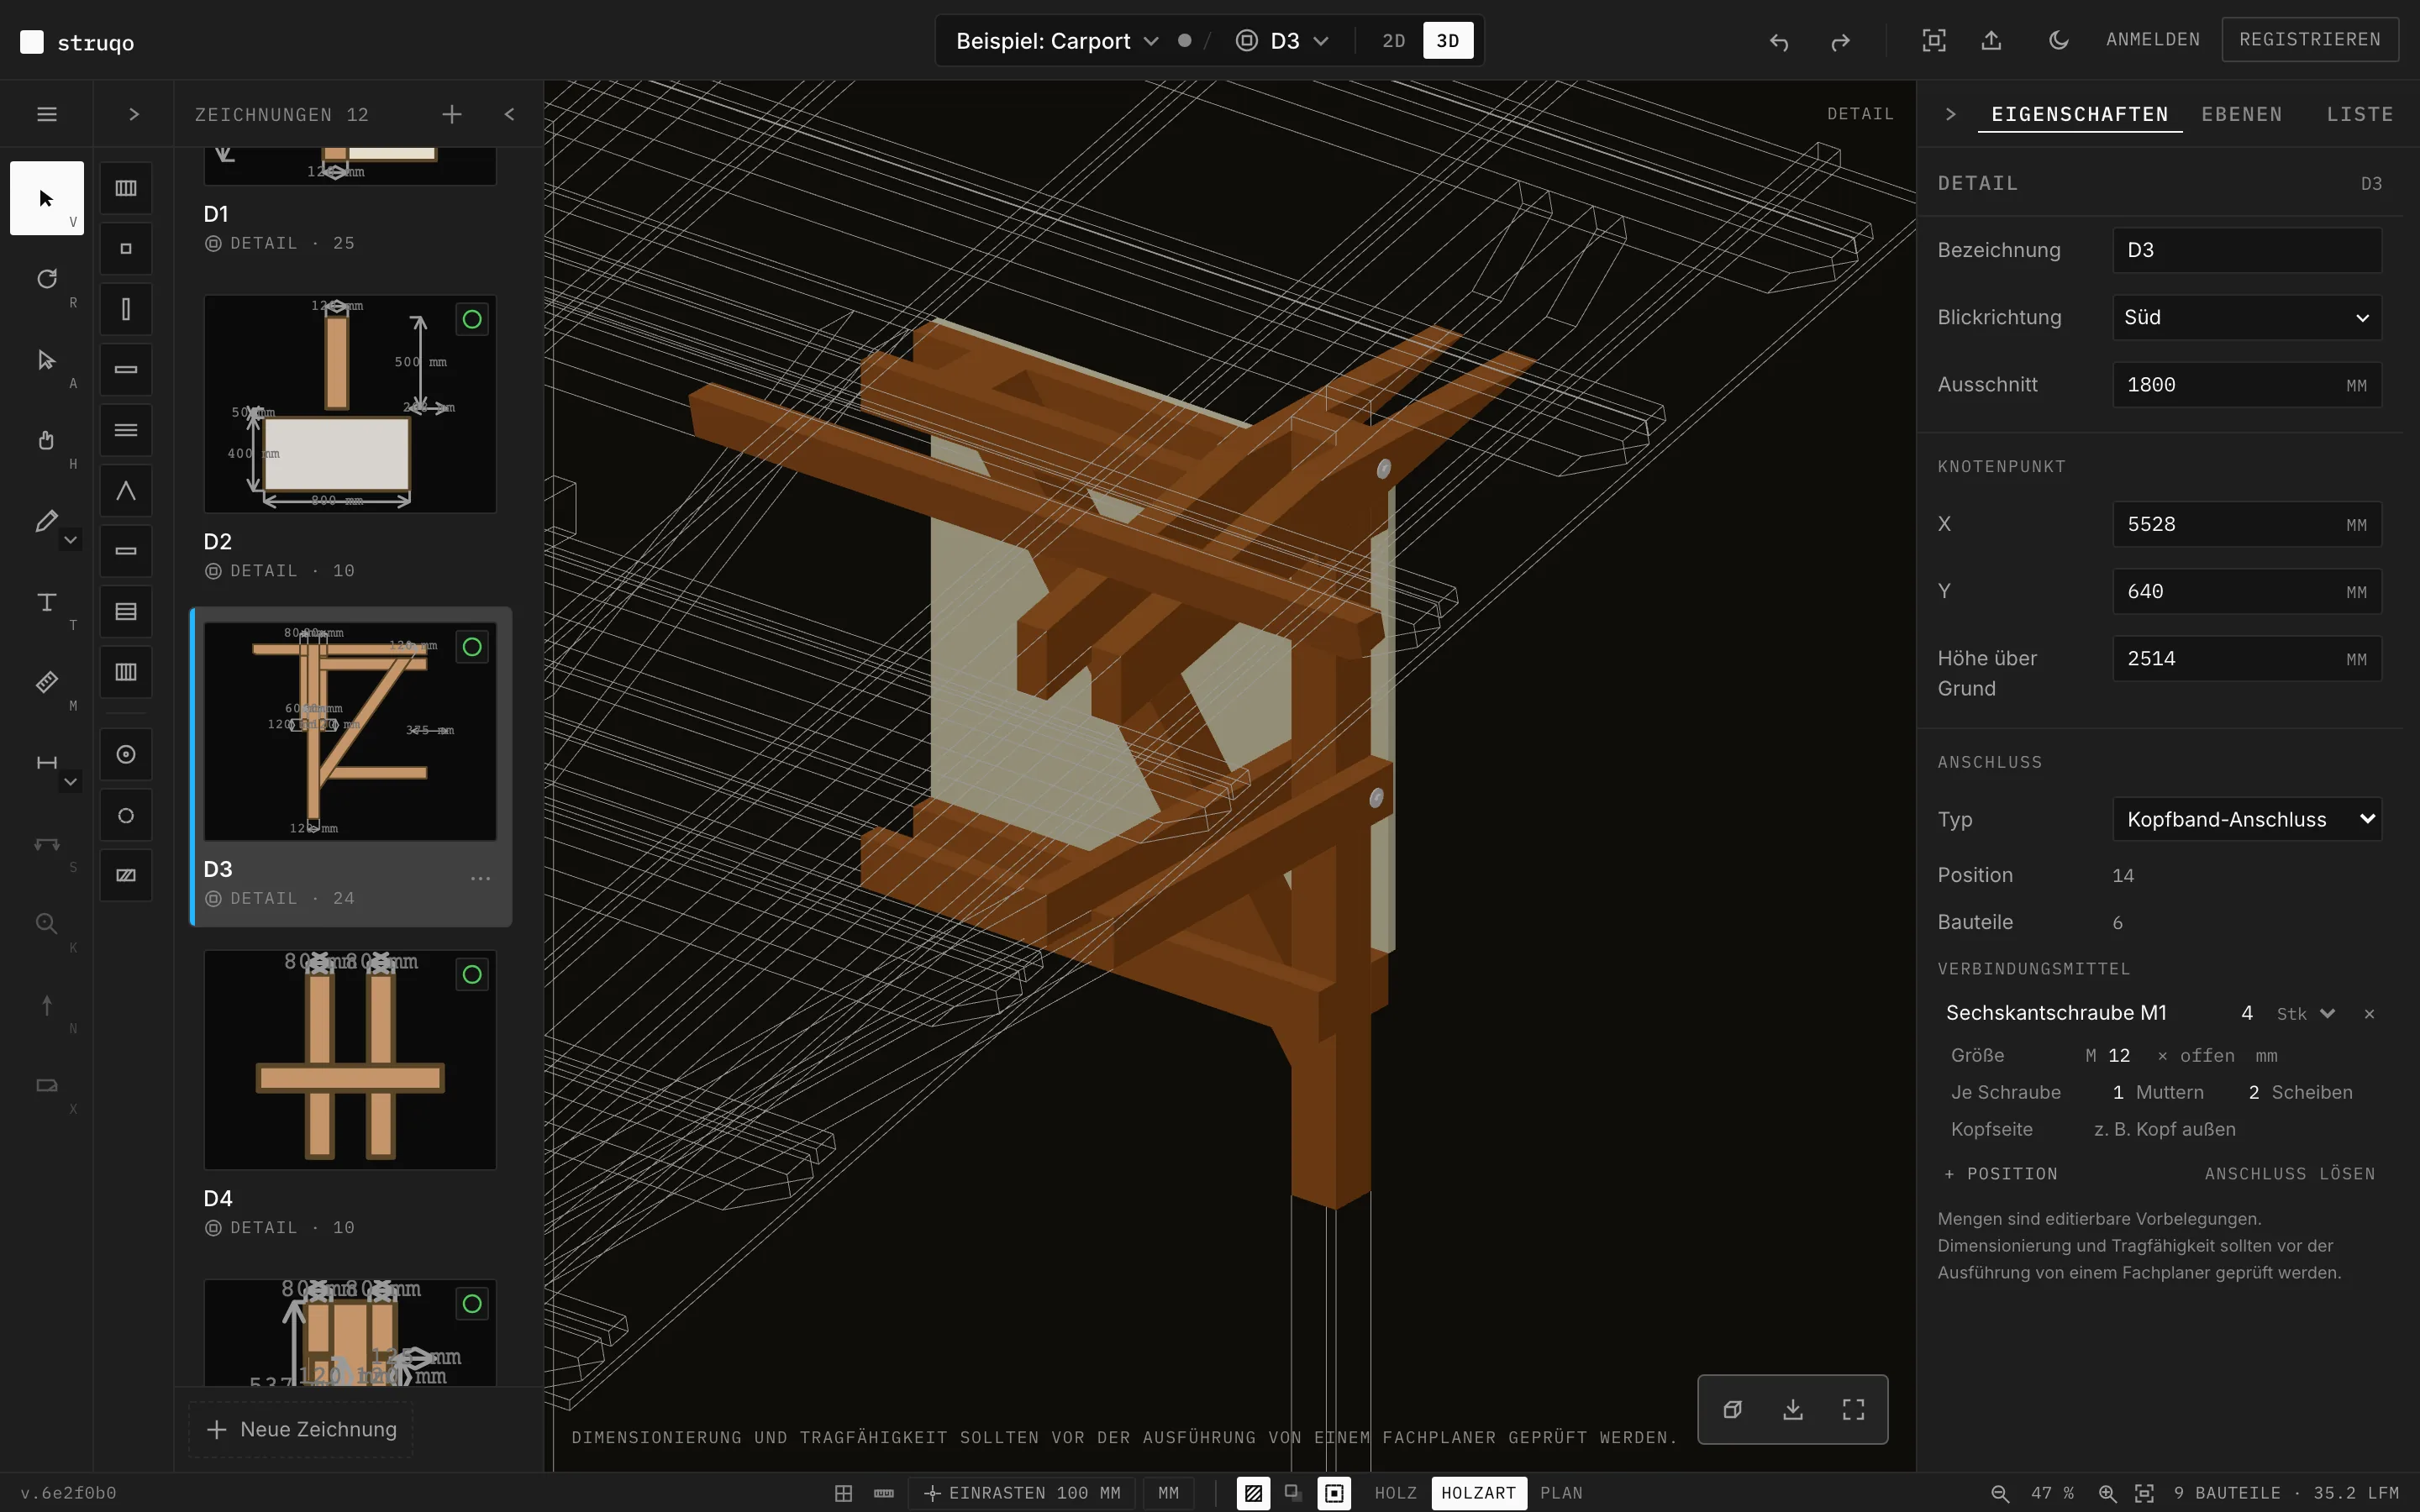Open the Eigenschaften tab
2420x1512 pixels.
tap(2079, 114)
